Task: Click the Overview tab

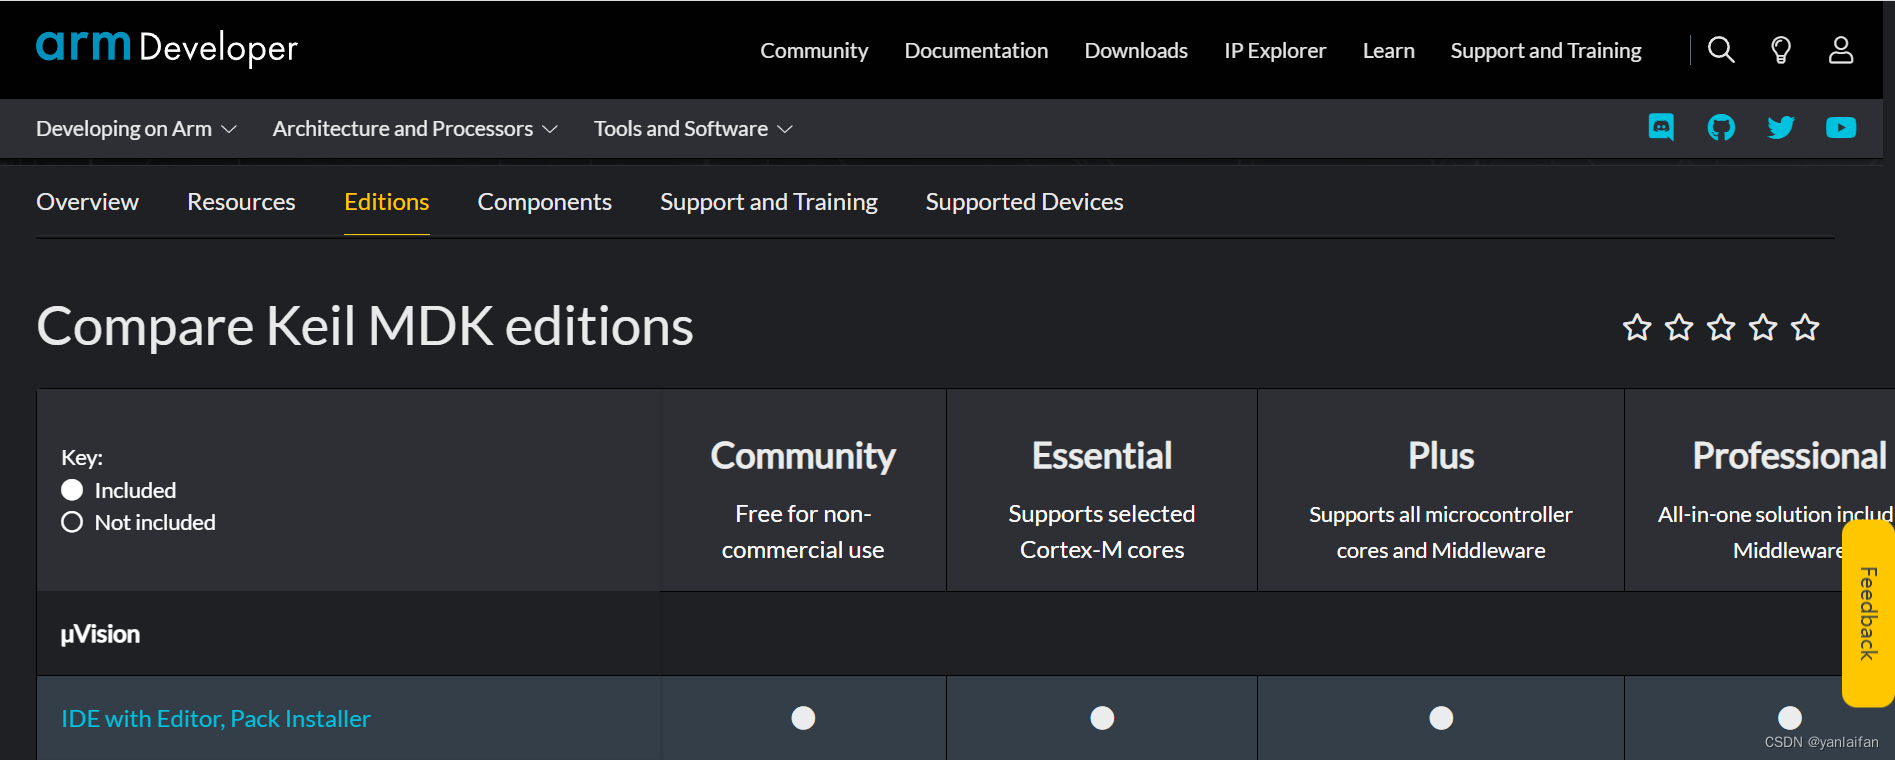Action: [x=88, y=202]
